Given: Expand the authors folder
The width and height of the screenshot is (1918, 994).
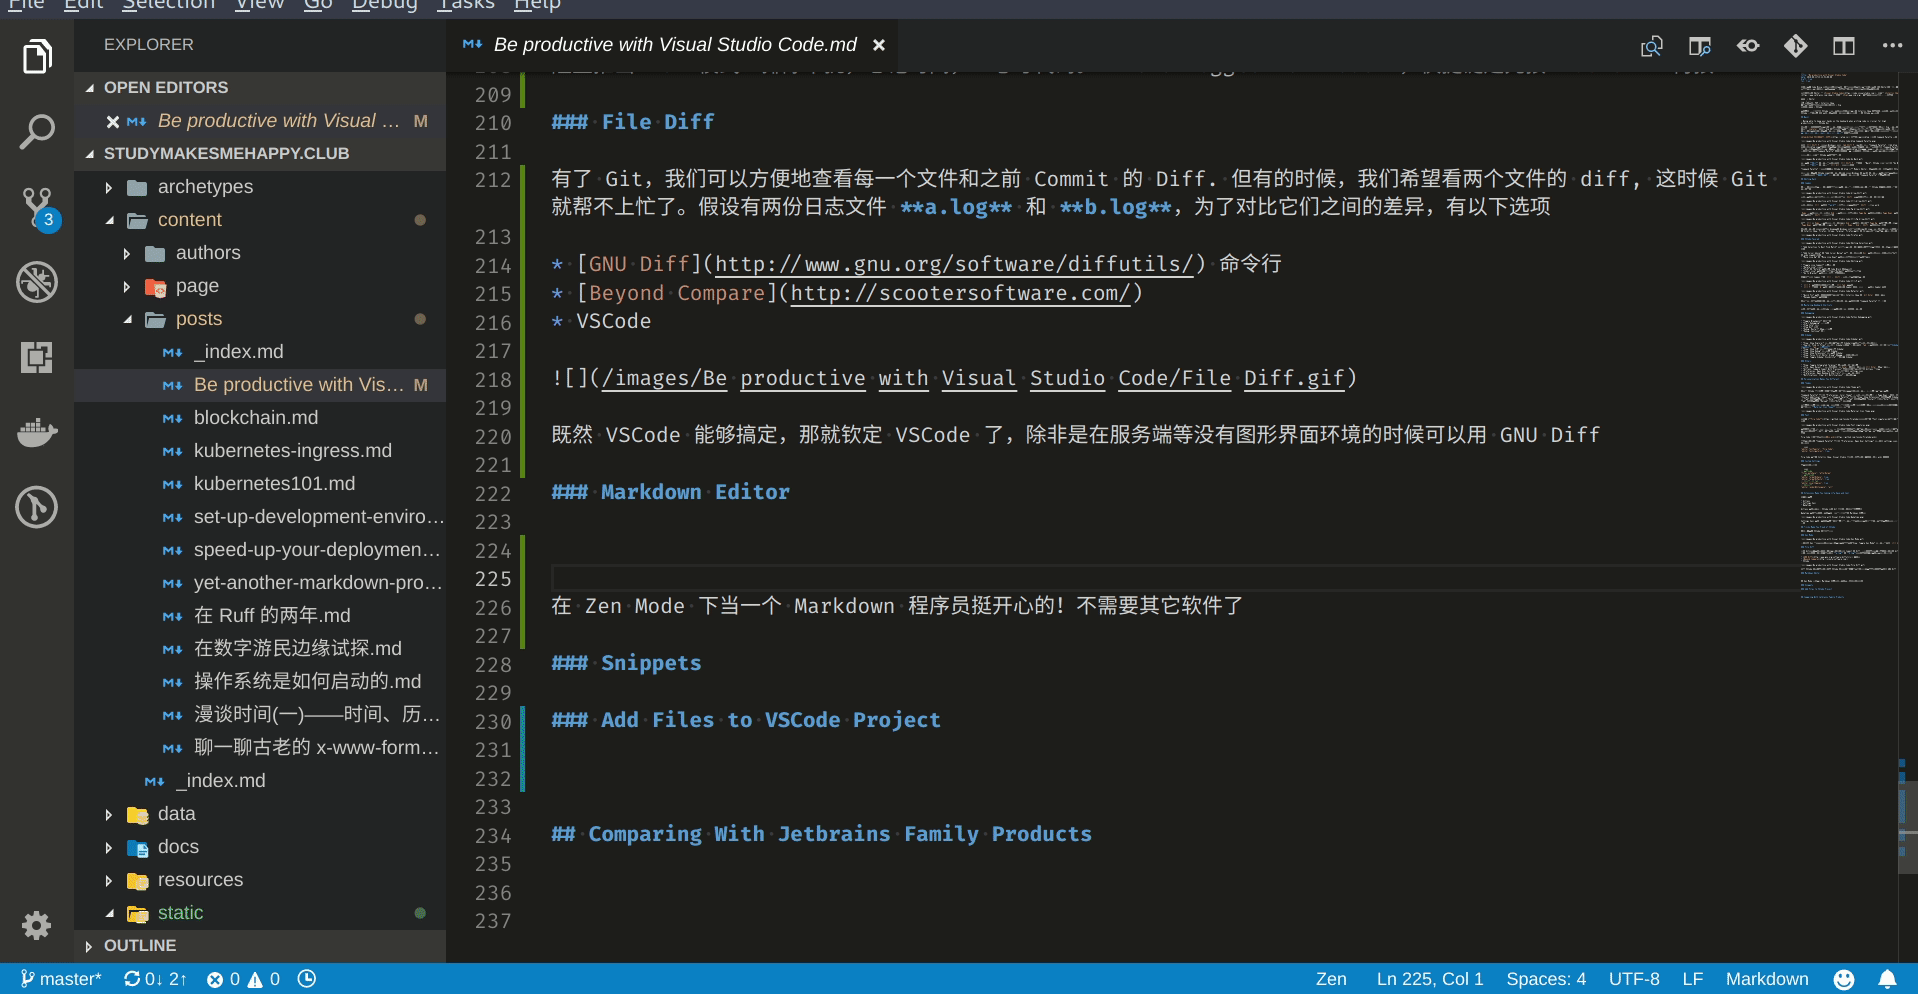Looking at the screenshot, I should pos(260,253).
